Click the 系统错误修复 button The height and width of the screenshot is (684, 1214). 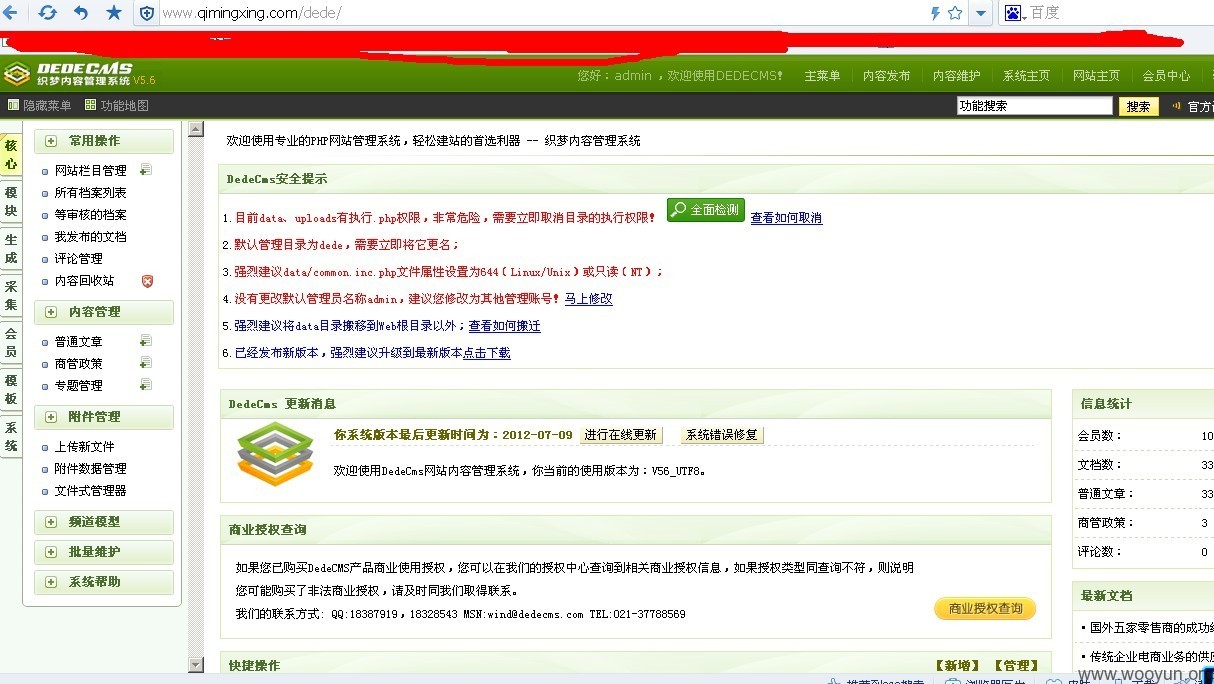coord(721,435)
